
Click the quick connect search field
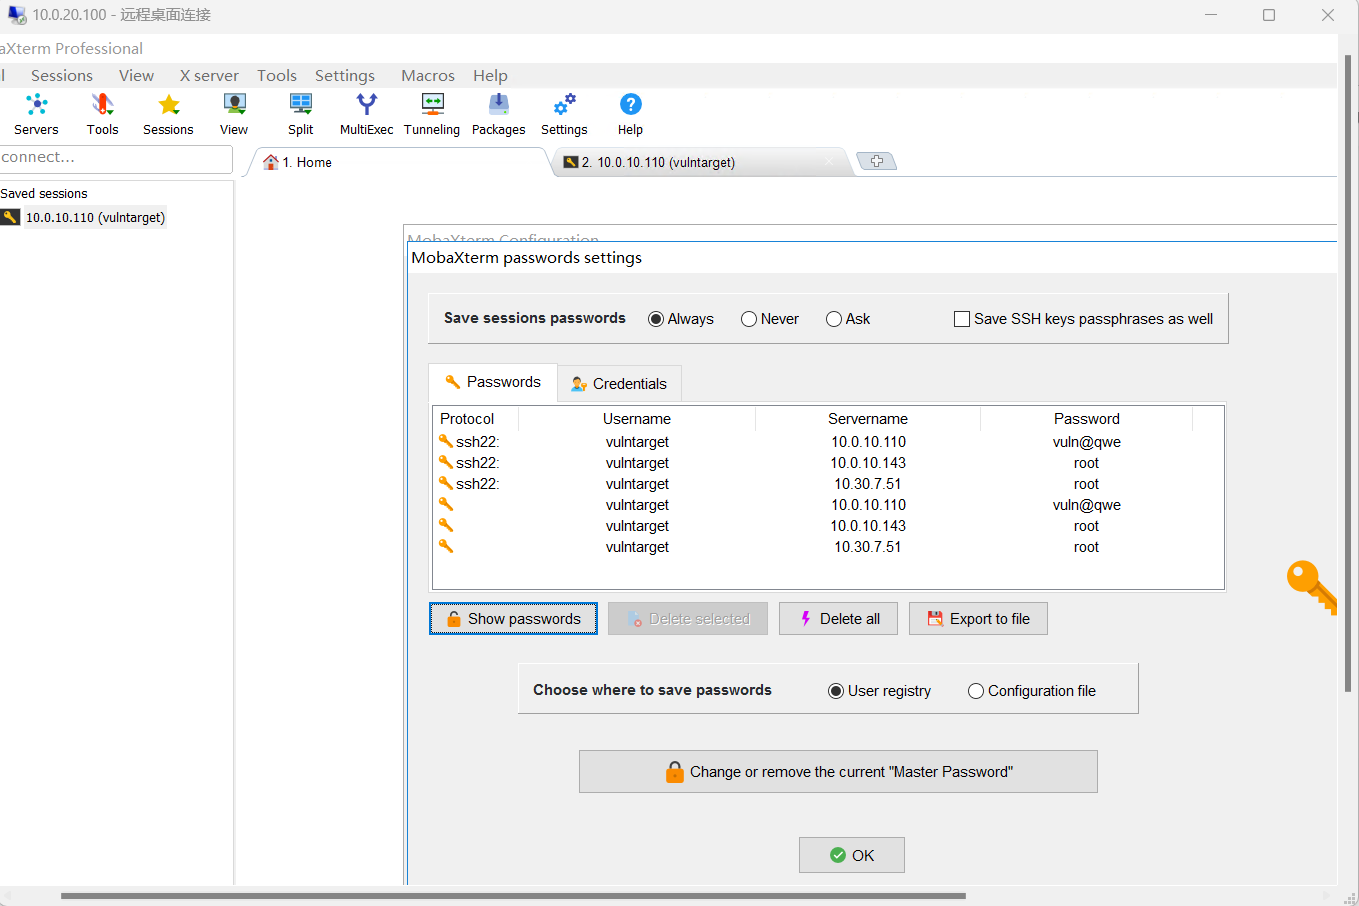coord(115,158)
